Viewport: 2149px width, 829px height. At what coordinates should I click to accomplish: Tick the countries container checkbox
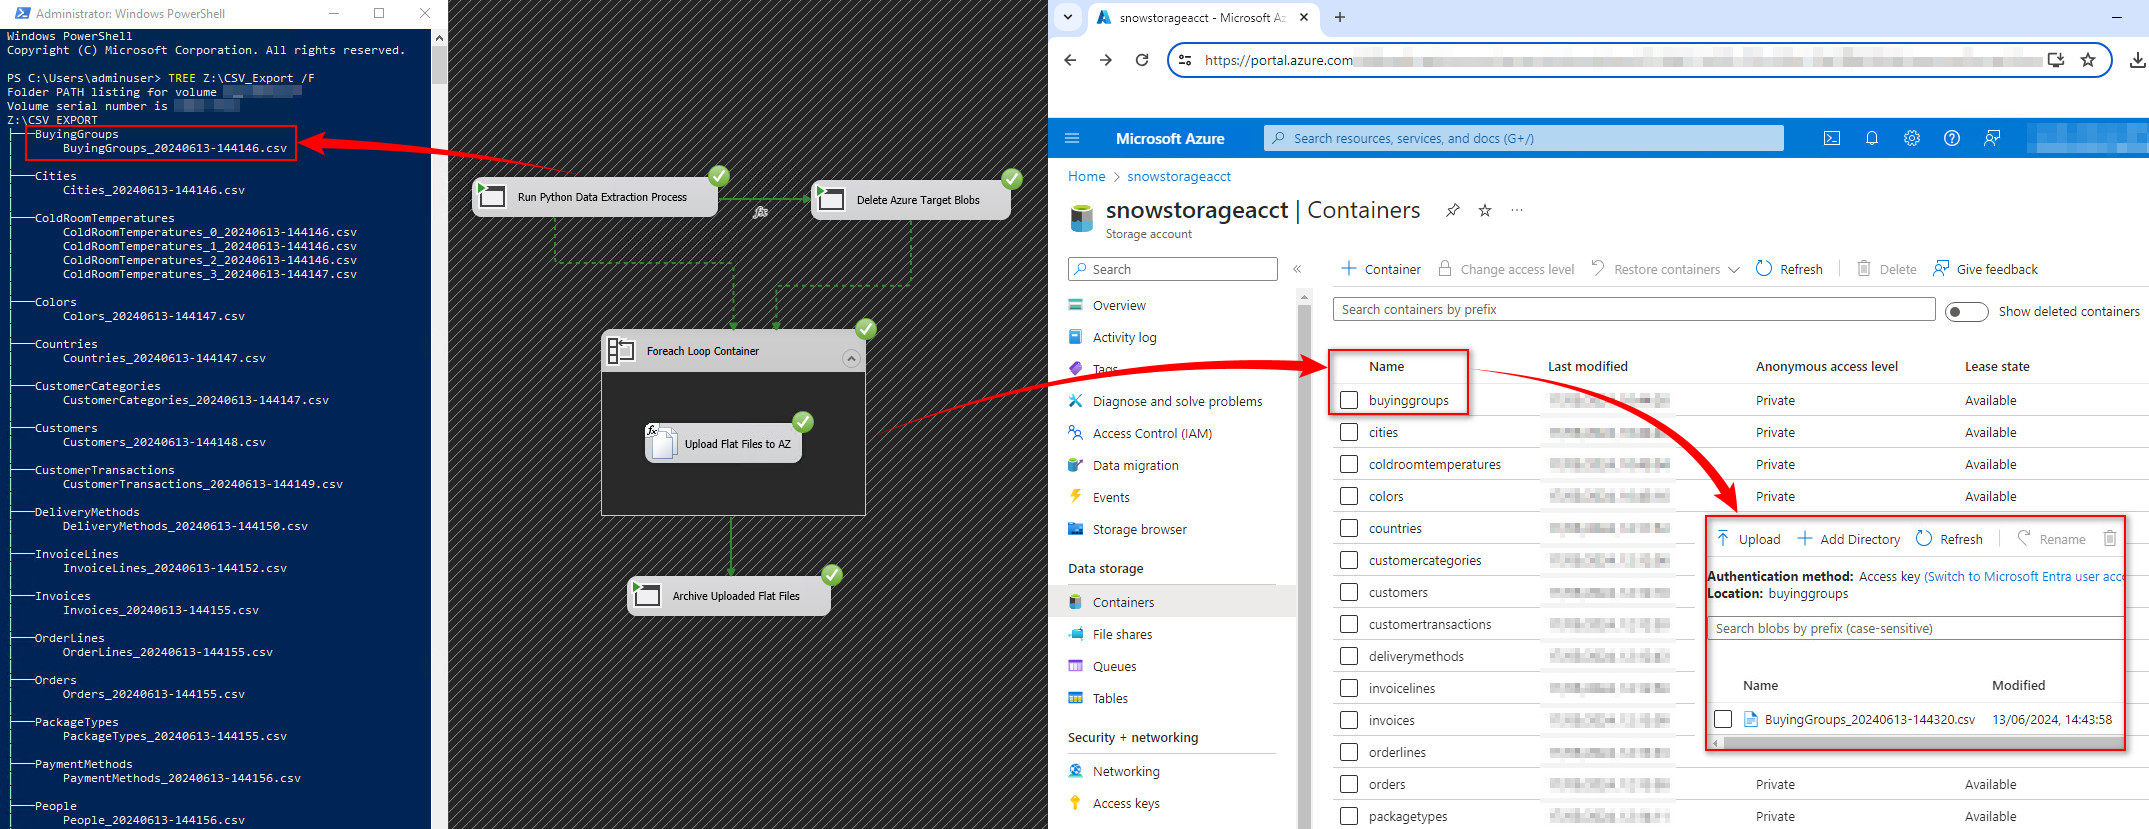tap(1349, 528)
